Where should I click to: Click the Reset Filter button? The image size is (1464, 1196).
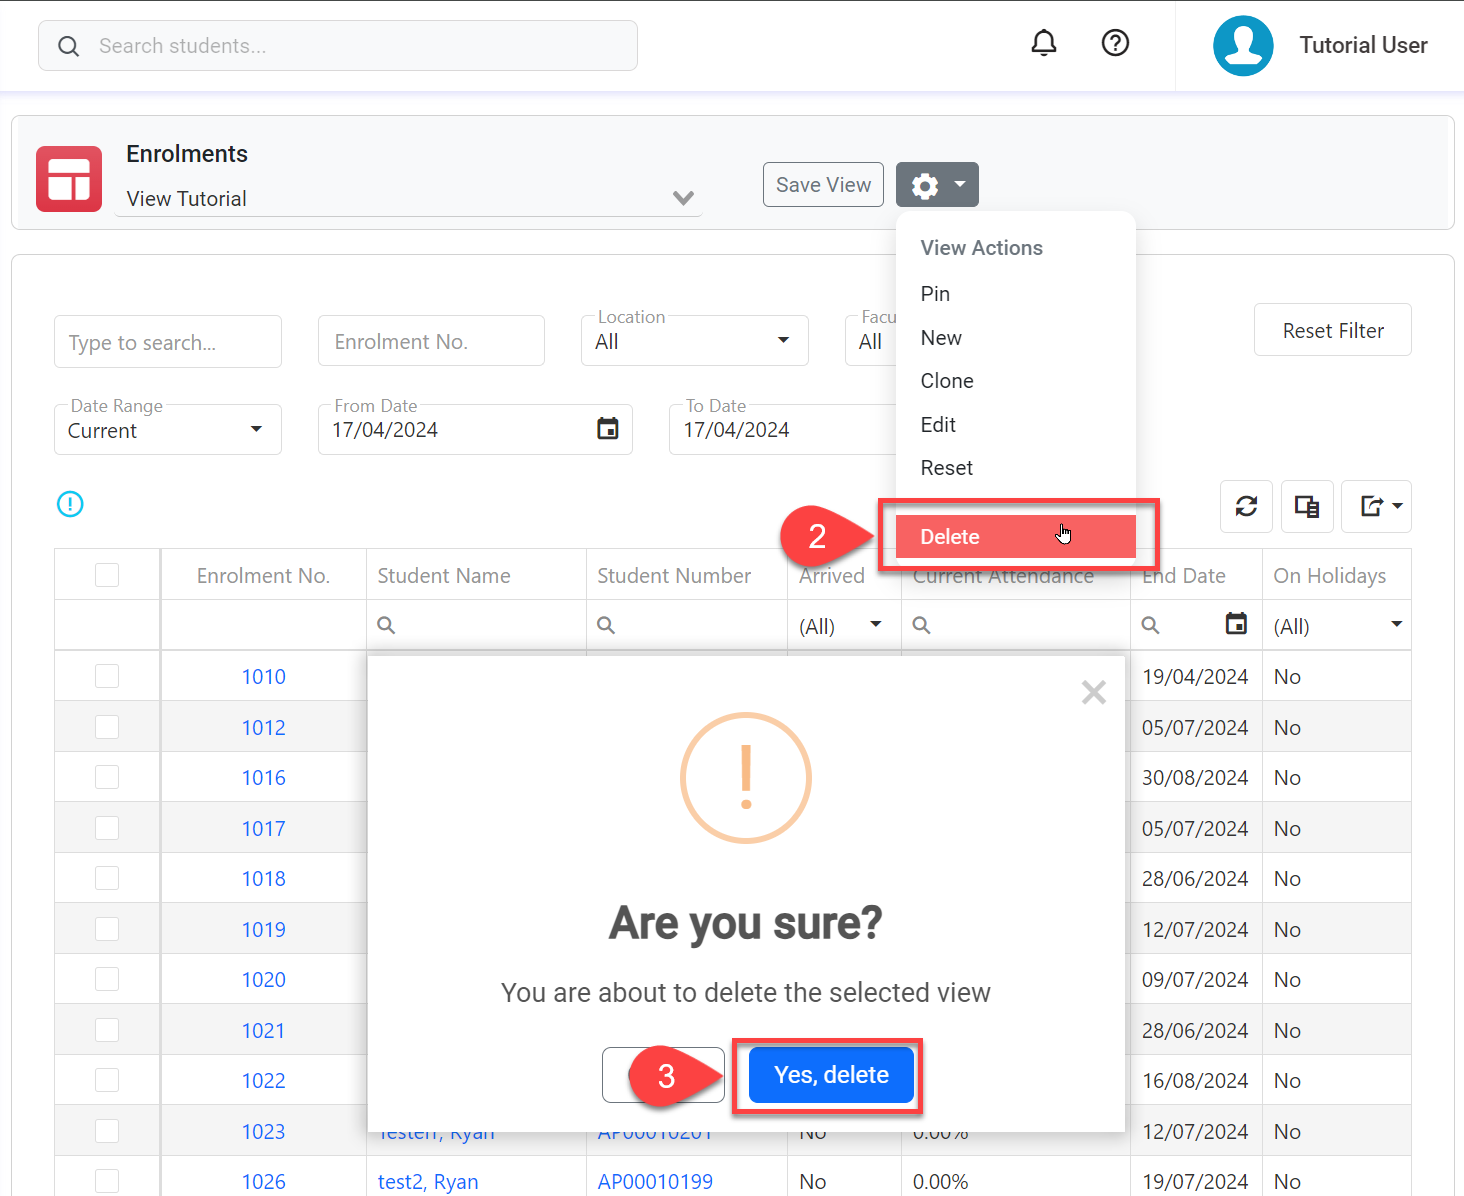1333,330
